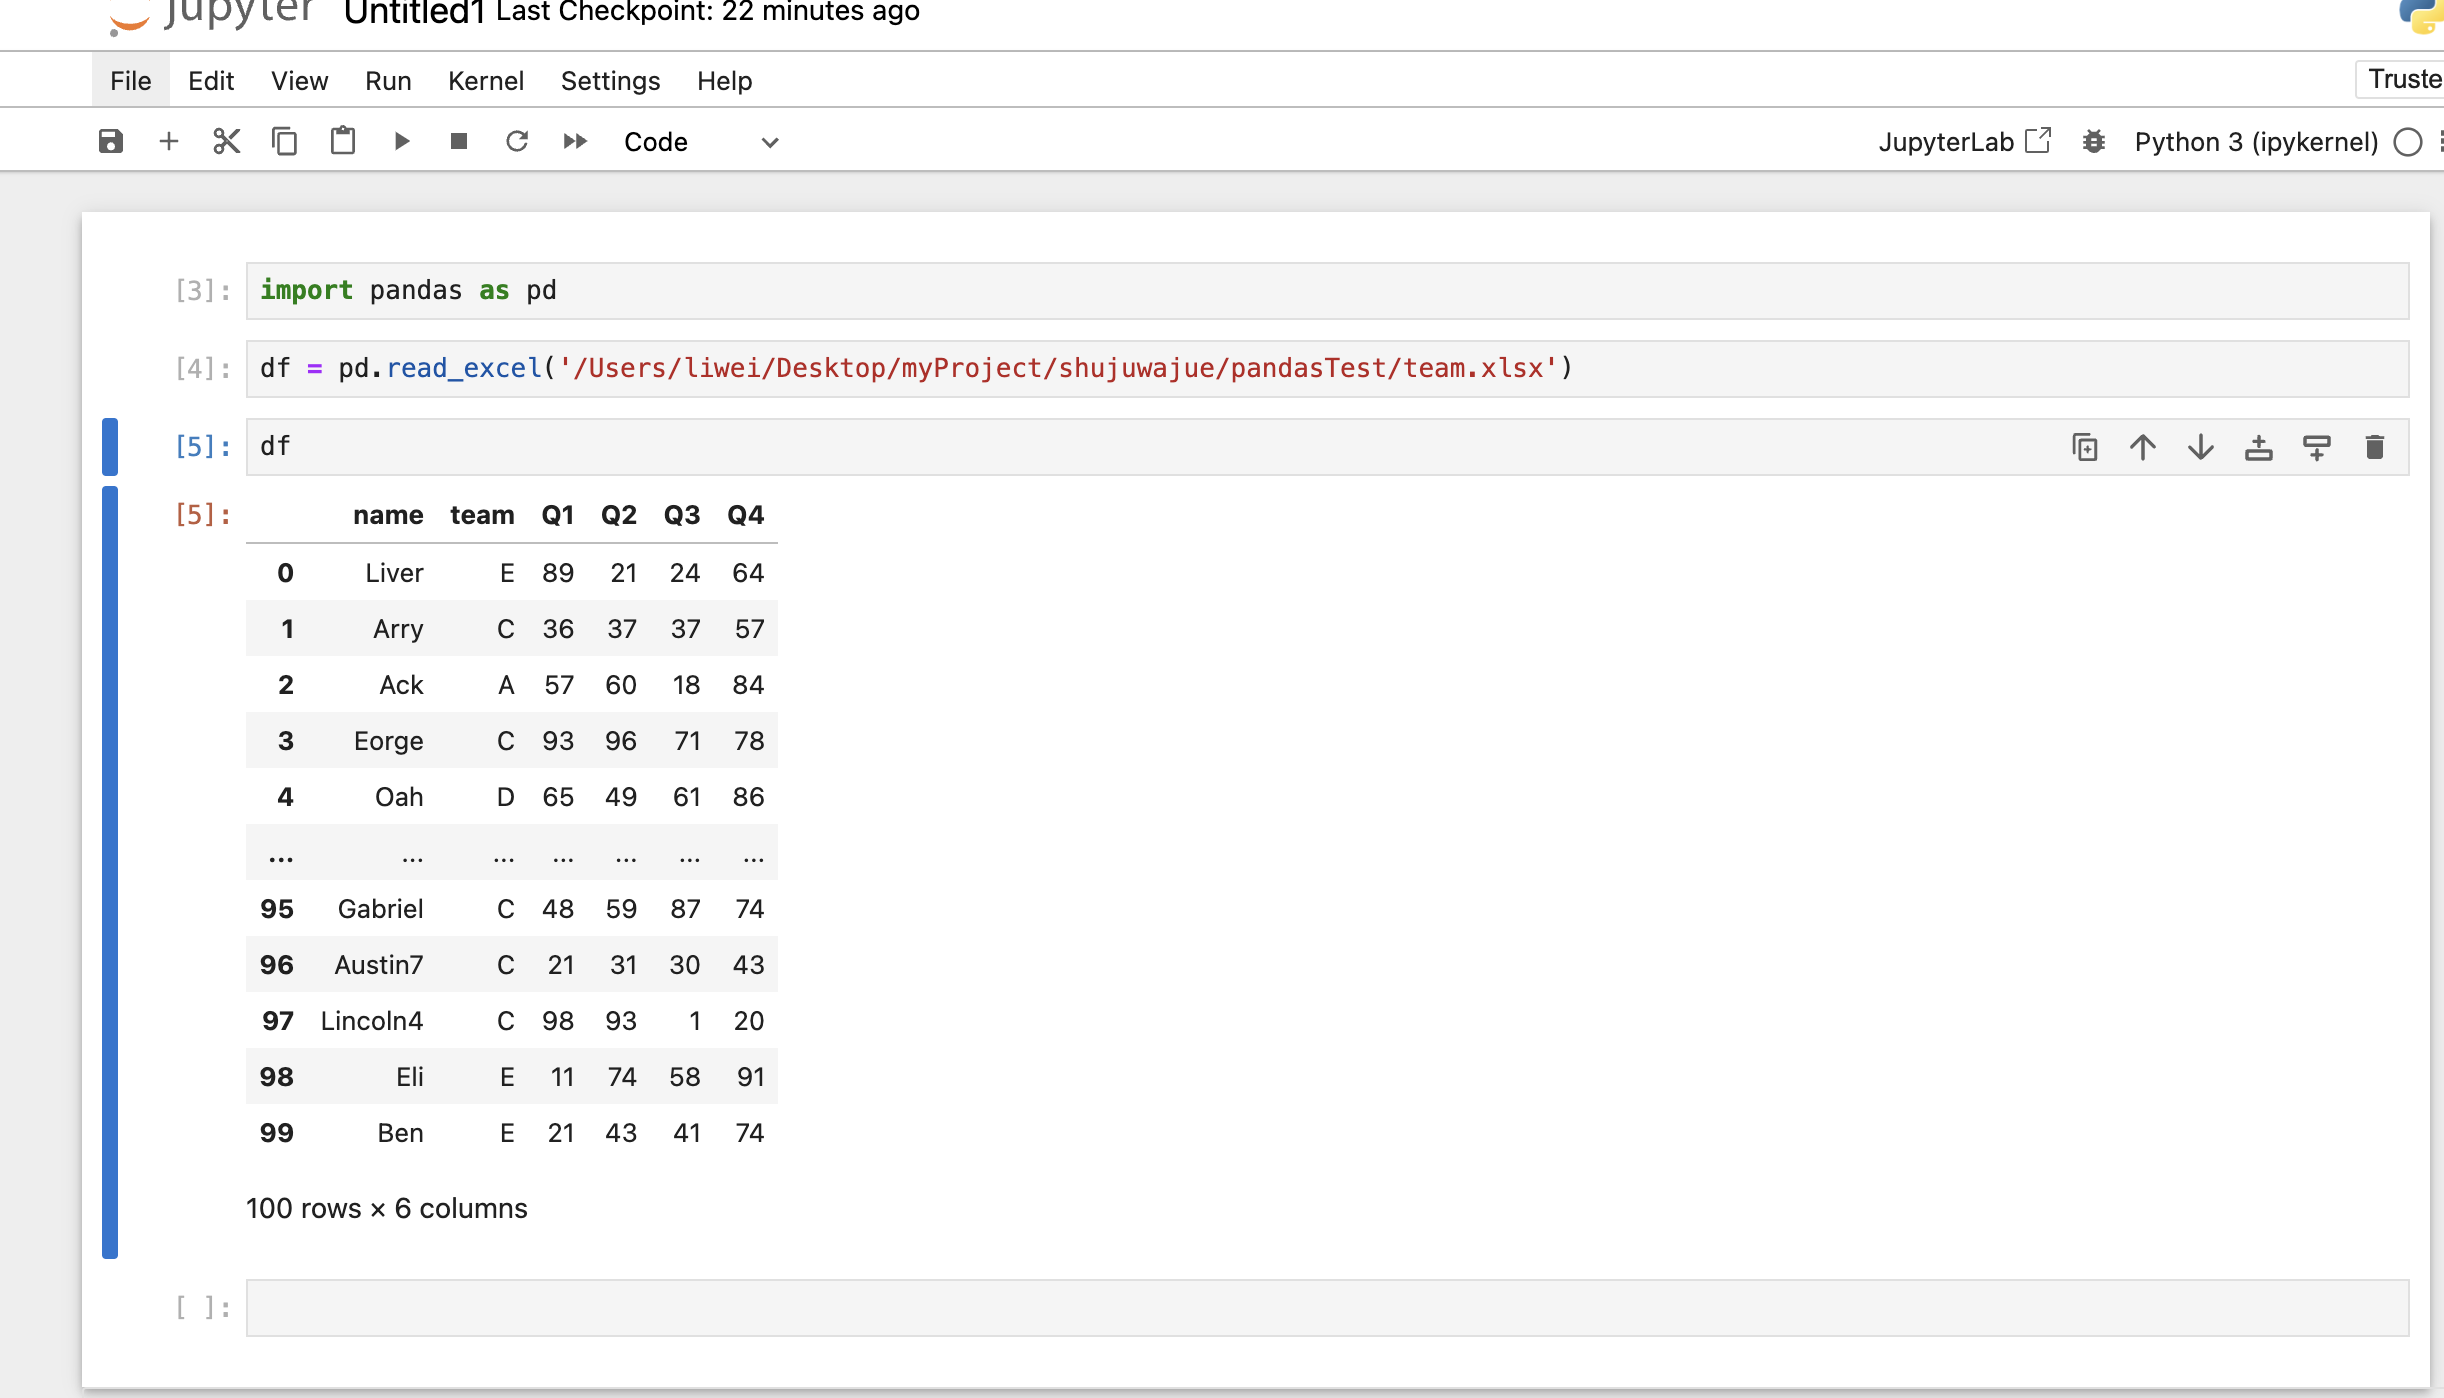
Task: Restart kernel and run all cells
Action: tap(575, 141)
